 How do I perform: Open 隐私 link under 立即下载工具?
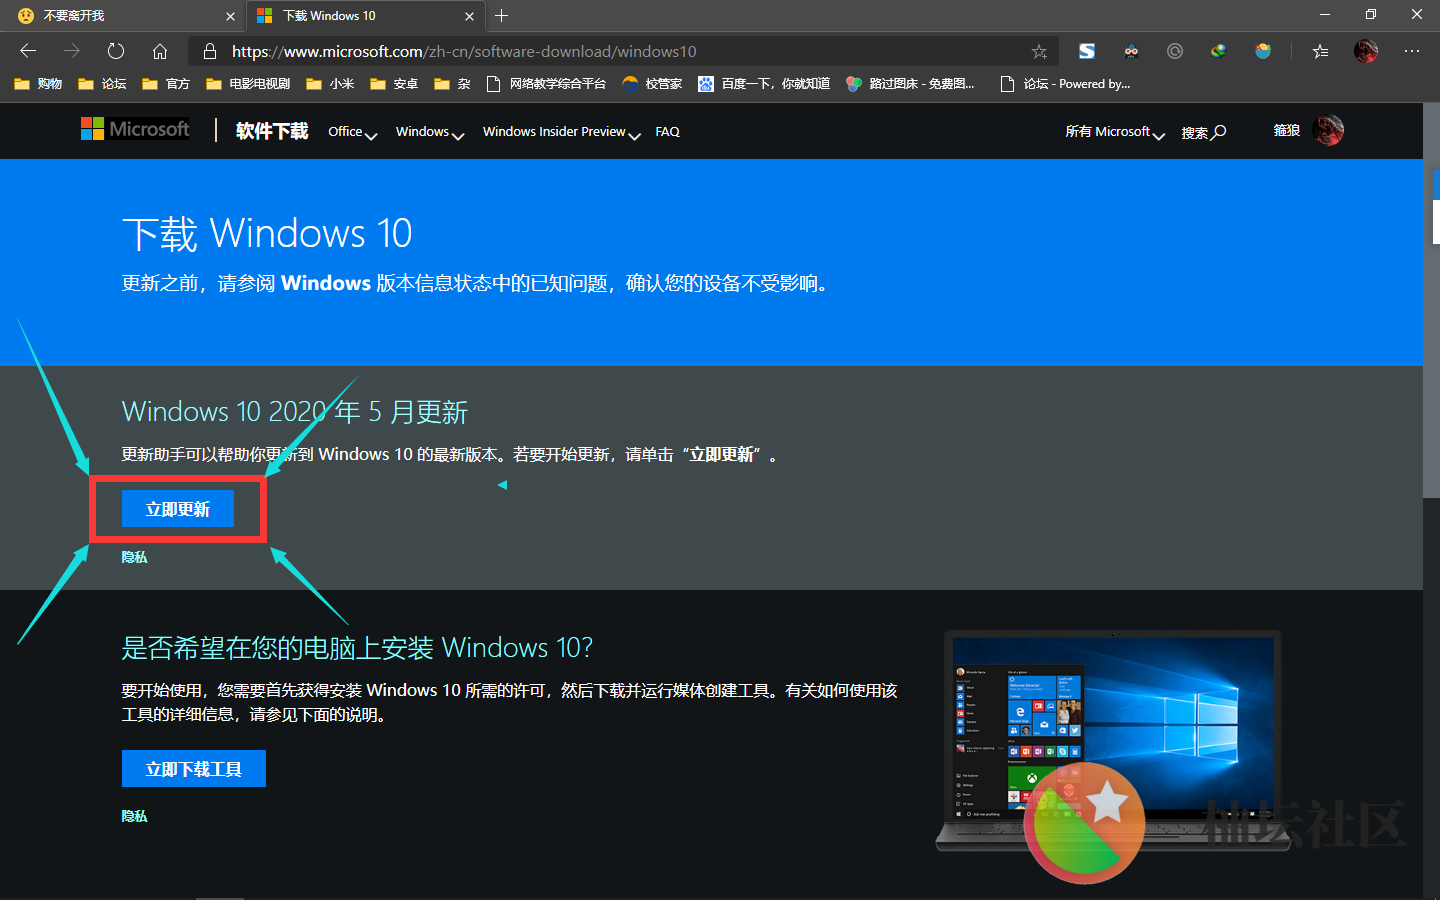point(134,816)
